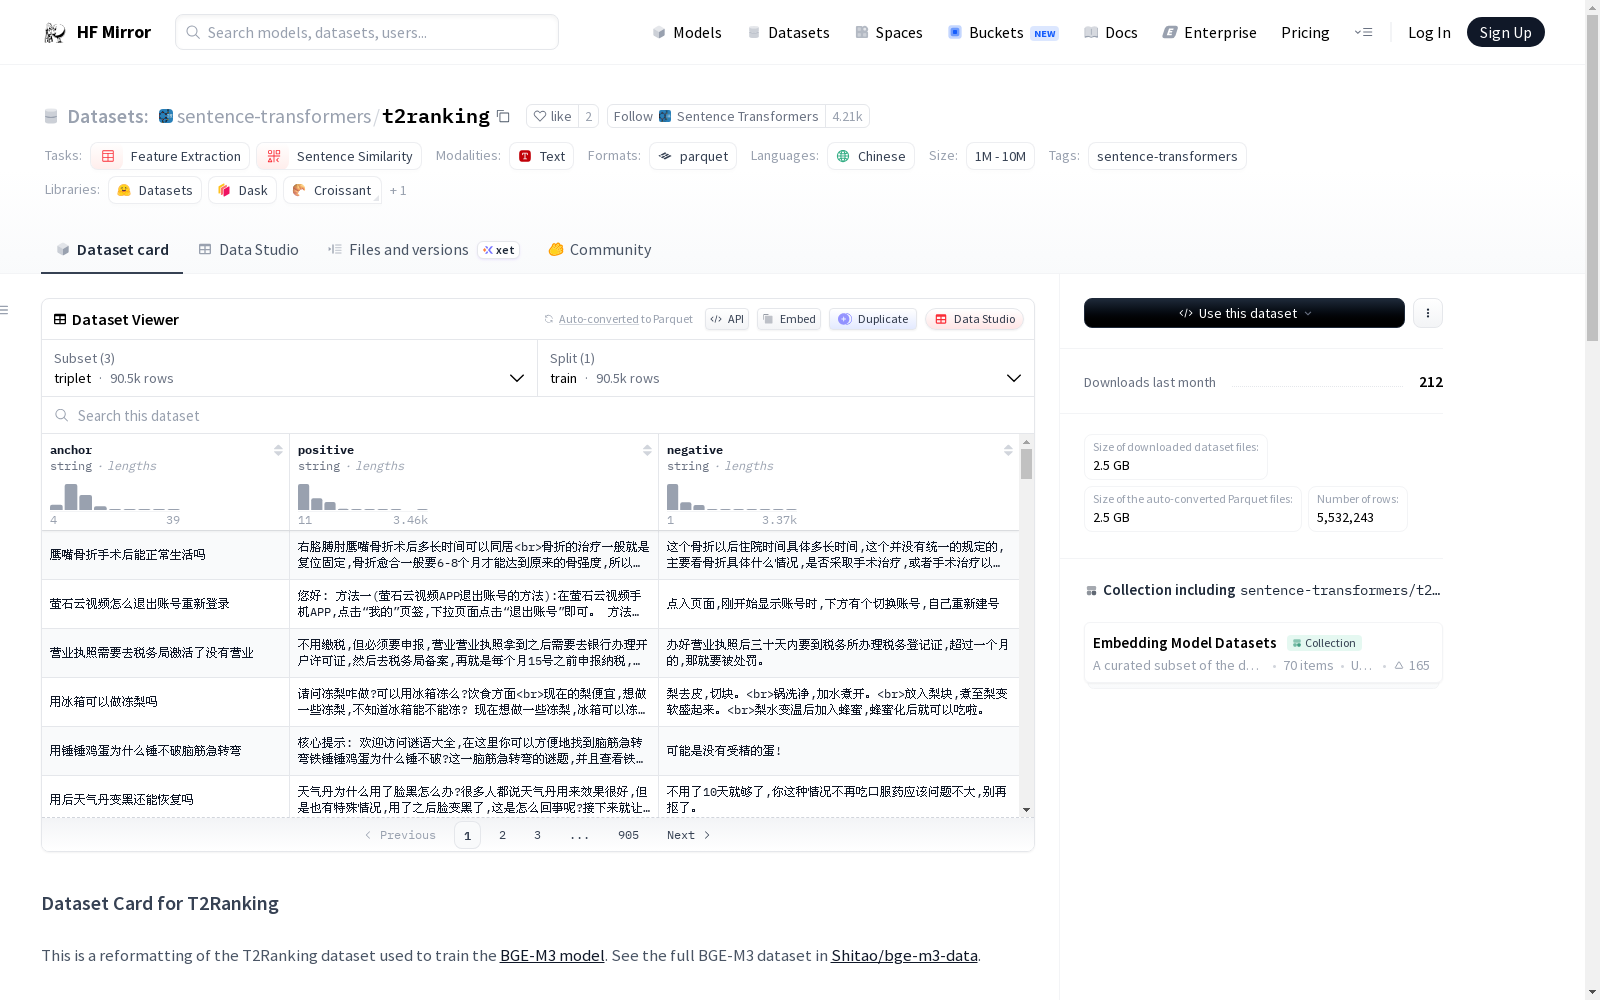Select the Croissant library tag
This screenshot has width=1600, height=1000.
pos(332,190)
